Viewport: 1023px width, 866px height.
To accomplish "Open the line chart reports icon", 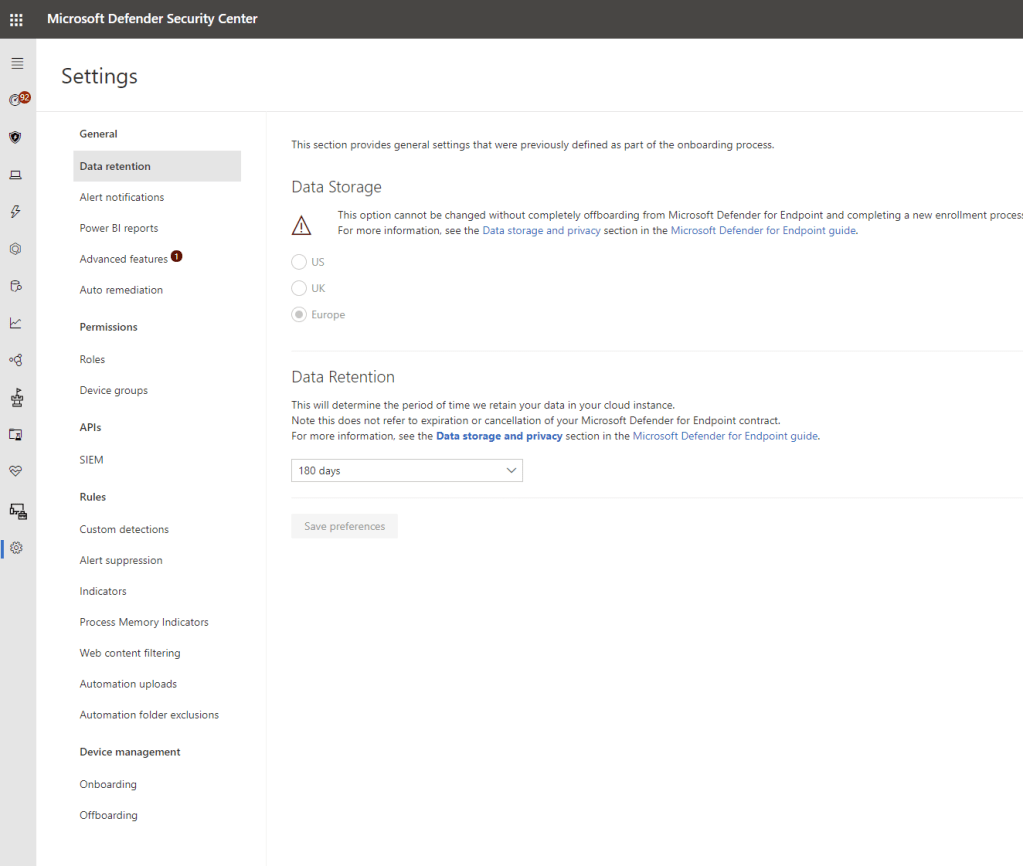I will 16,323.
